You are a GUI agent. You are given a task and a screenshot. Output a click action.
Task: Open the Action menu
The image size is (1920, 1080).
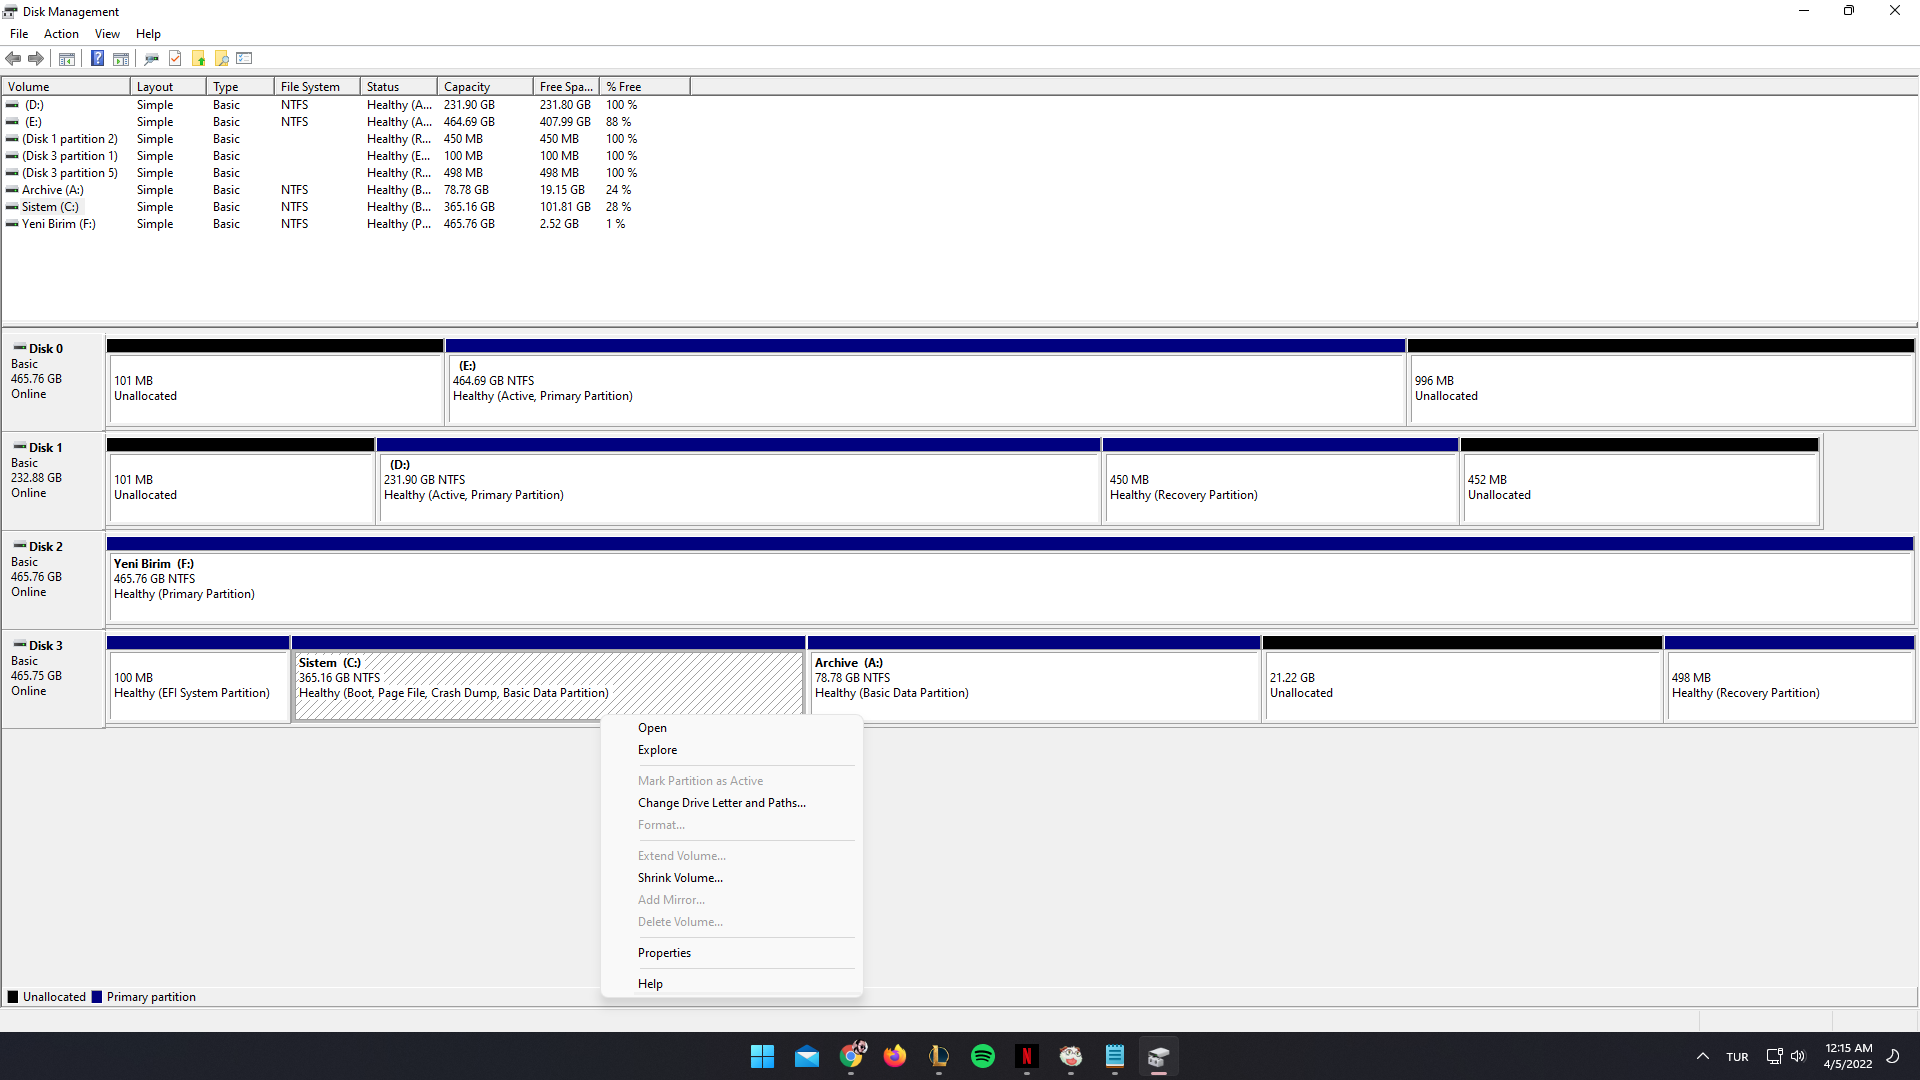click(x=61, y=33)
